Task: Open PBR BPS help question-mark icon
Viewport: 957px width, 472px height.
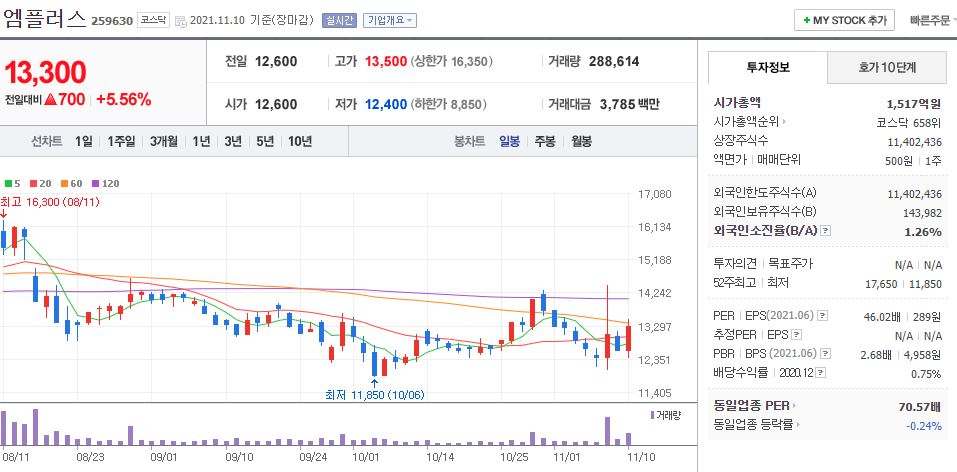Action: point(826,354)
